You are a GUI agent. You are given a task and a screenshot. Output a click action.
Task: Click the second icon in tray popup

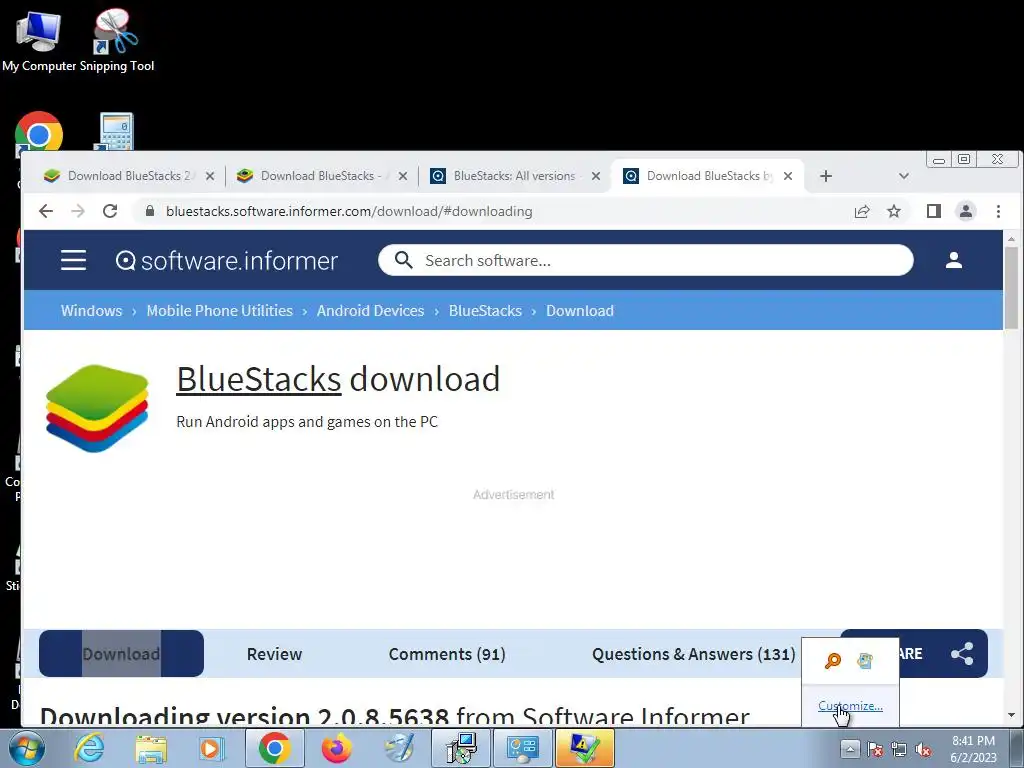click(865, 661)
